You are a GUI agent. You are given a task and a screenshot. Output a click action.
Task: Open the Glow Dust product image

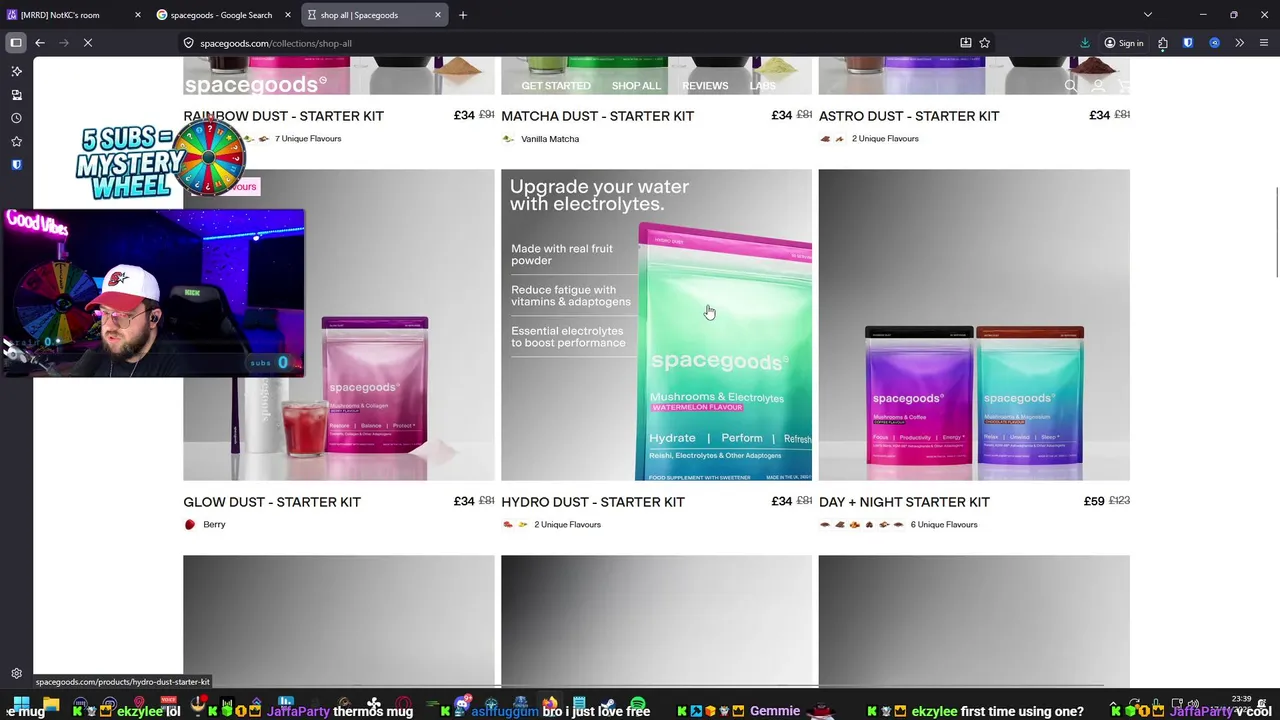click(339, 325)
